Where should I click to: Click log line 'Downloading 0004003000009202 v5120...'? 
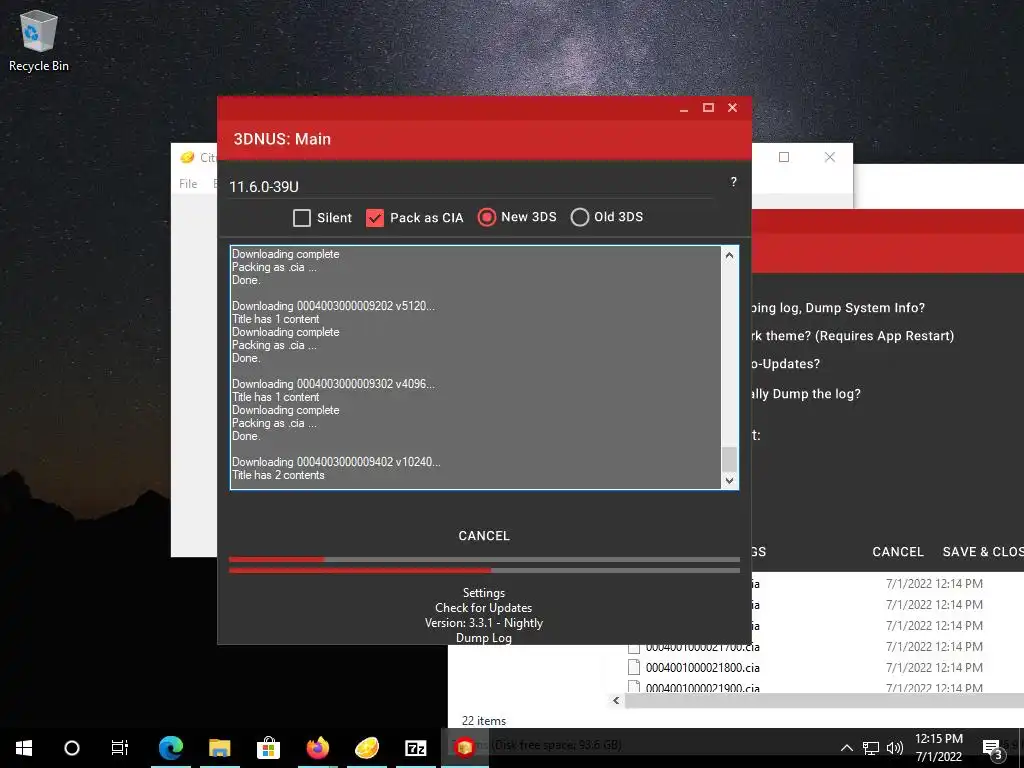pyautogui.click(x=333, y=306)
